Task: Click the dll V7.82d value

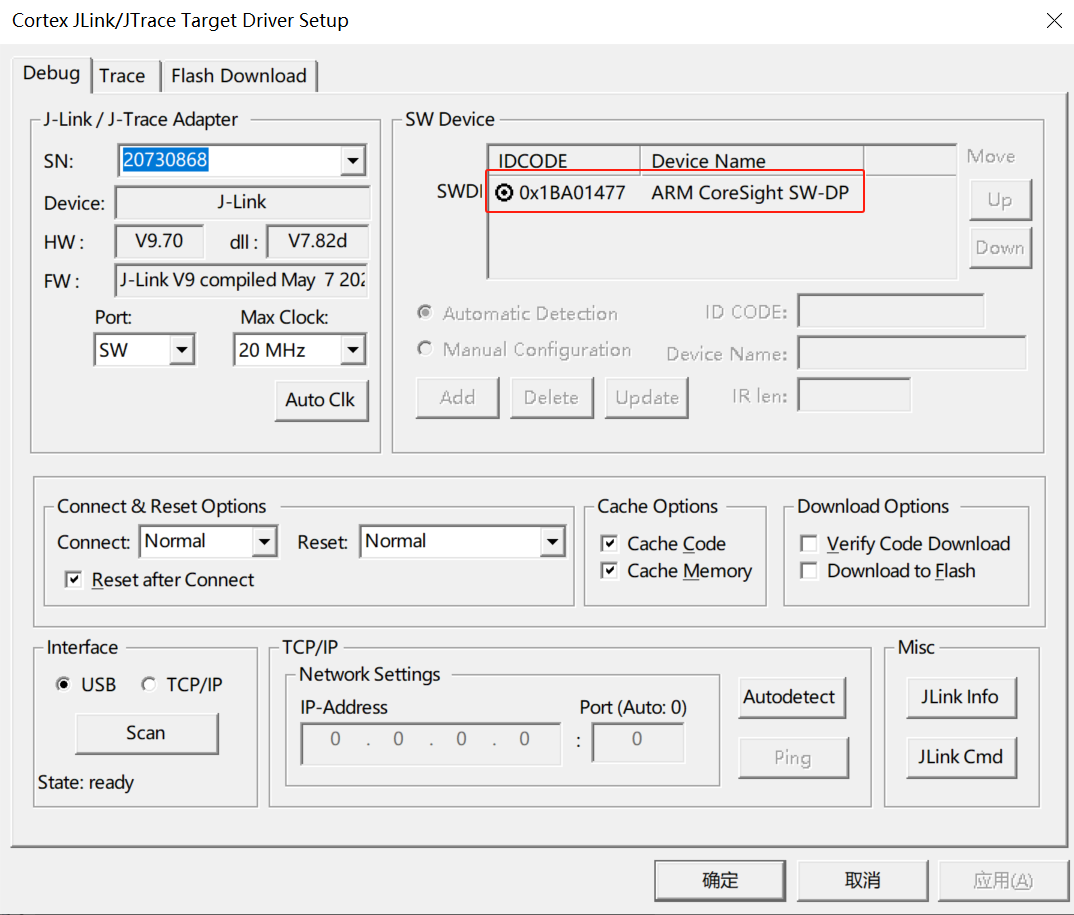Action: [x=317, y=241]
